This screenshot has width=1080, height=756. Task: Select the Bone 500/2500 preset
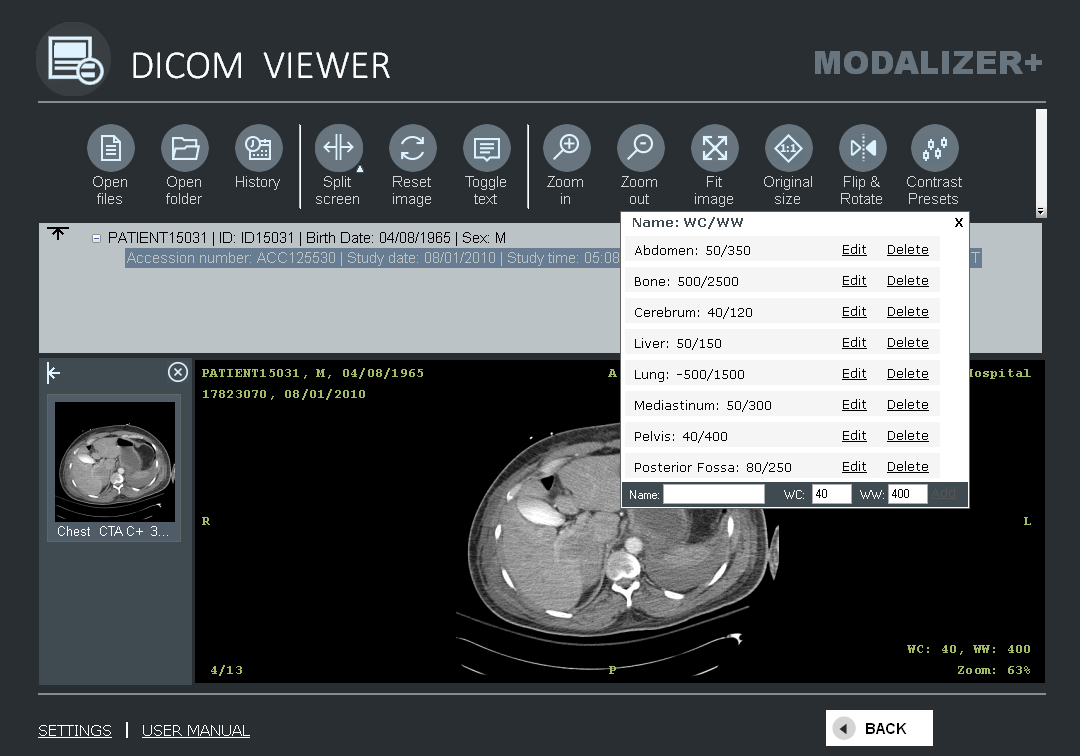click(686, 281)
